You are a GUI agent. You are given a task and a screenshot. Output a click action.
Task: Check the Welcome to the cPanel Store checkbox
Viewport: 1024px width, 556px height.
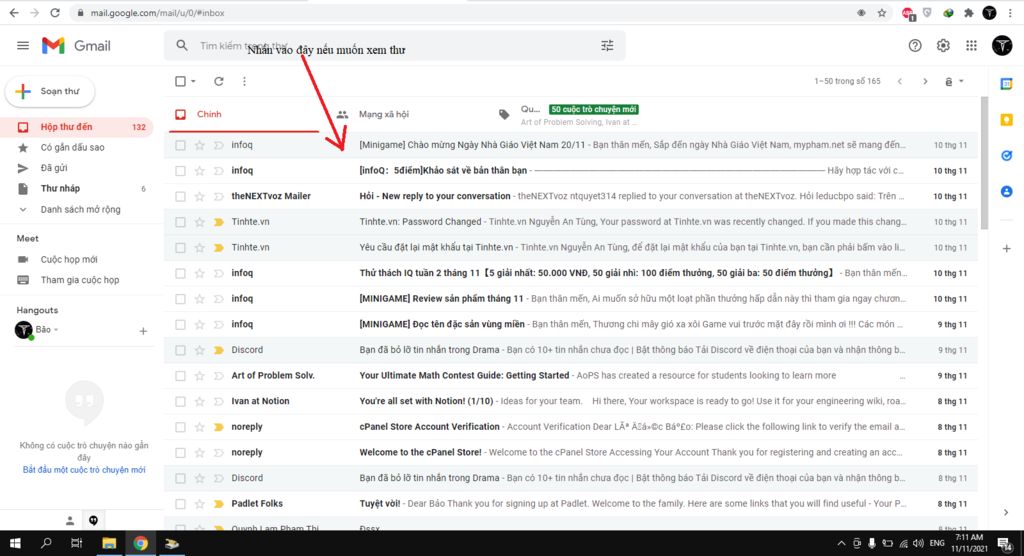[180, 453]
